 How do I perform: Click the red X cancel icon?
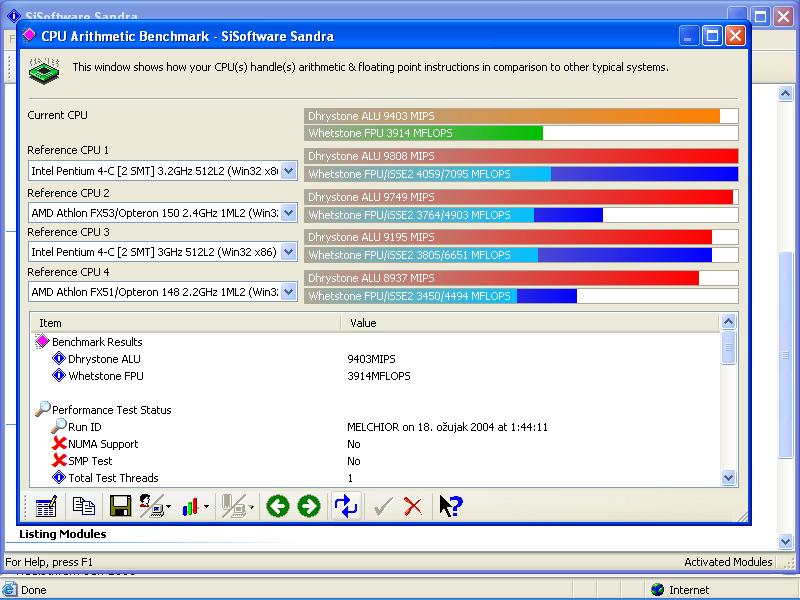[x=412, y=506]
